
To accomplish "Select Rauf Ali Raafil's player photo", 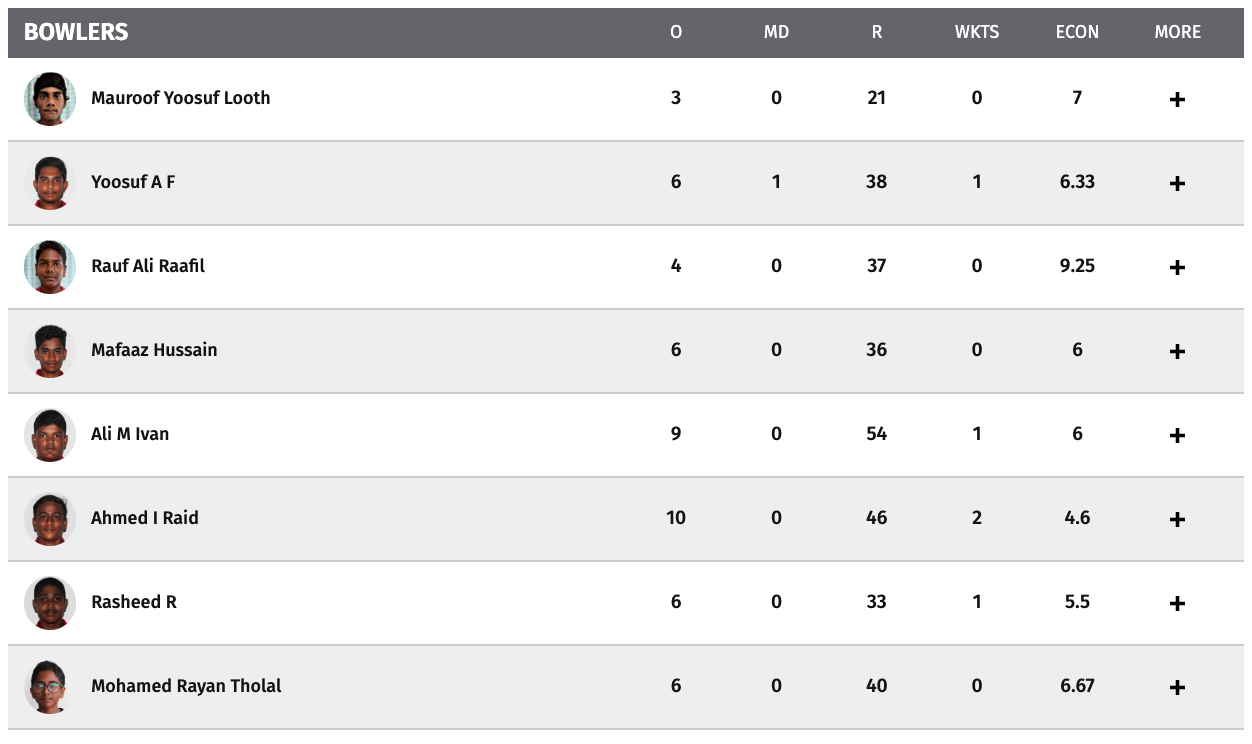I will click(x=50, y=267).
